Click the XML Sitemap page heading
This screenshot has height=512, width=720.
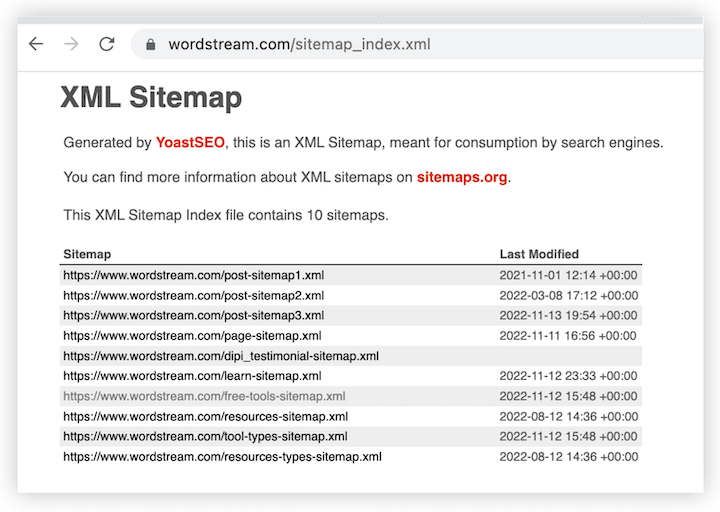coord(151,98)
